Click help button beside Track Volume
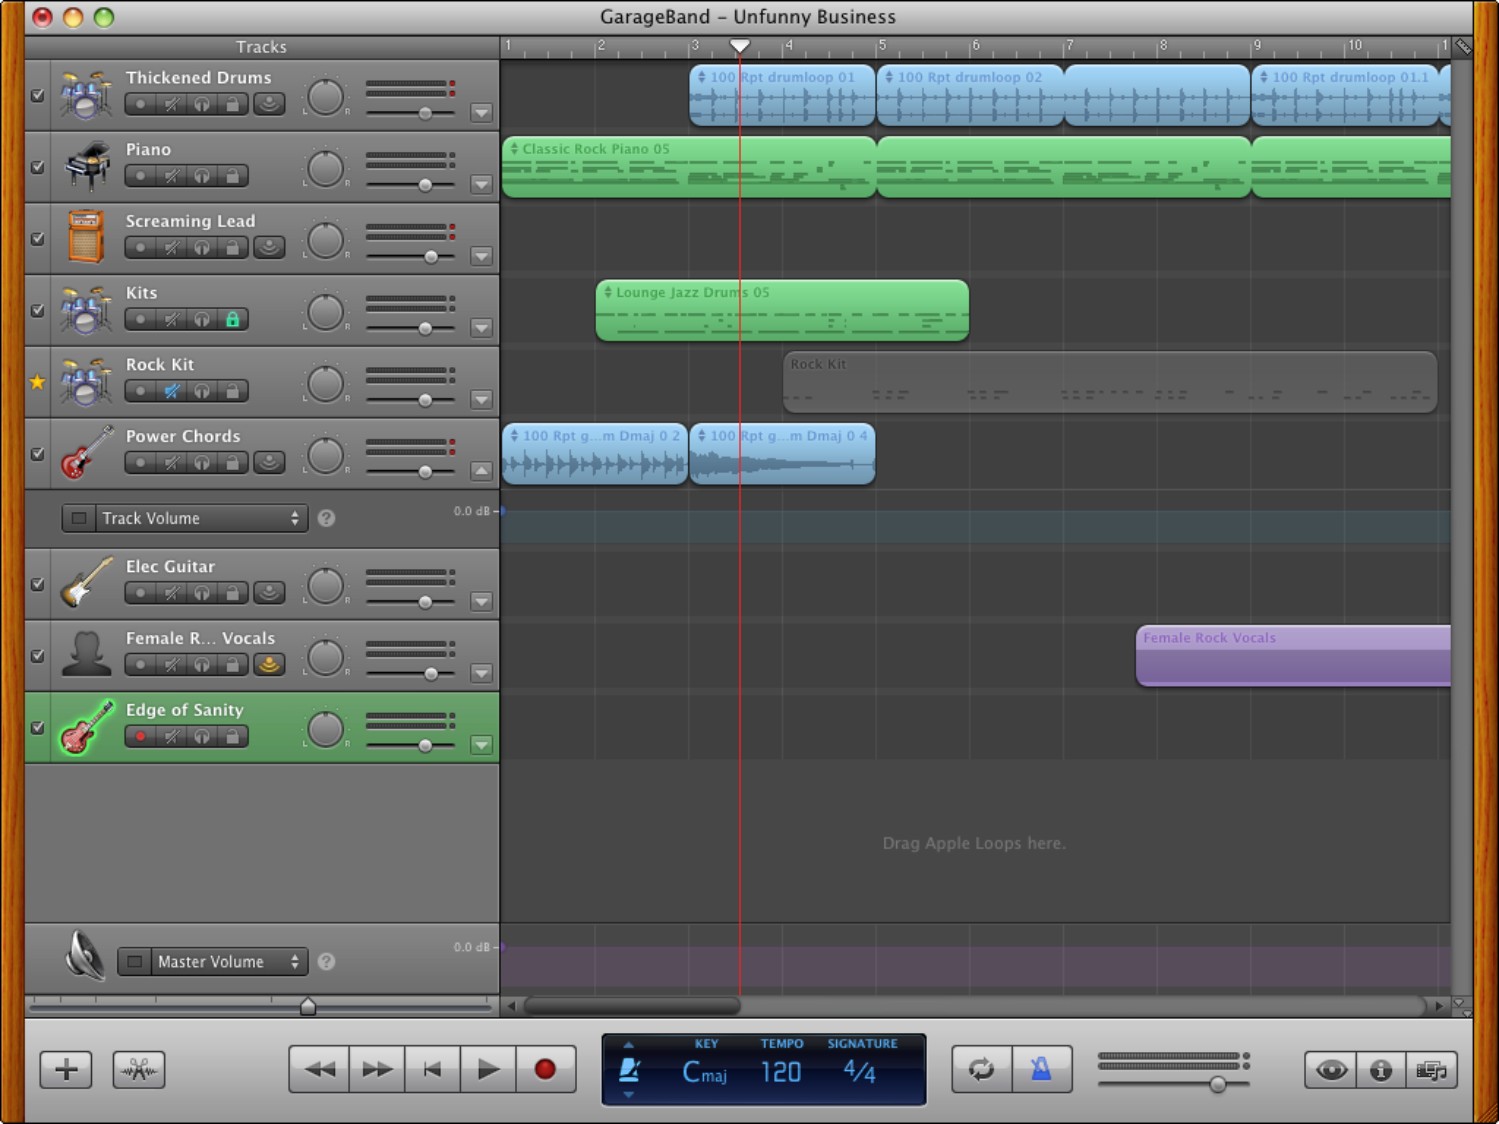1499x1124 pixels. (326, 518)
